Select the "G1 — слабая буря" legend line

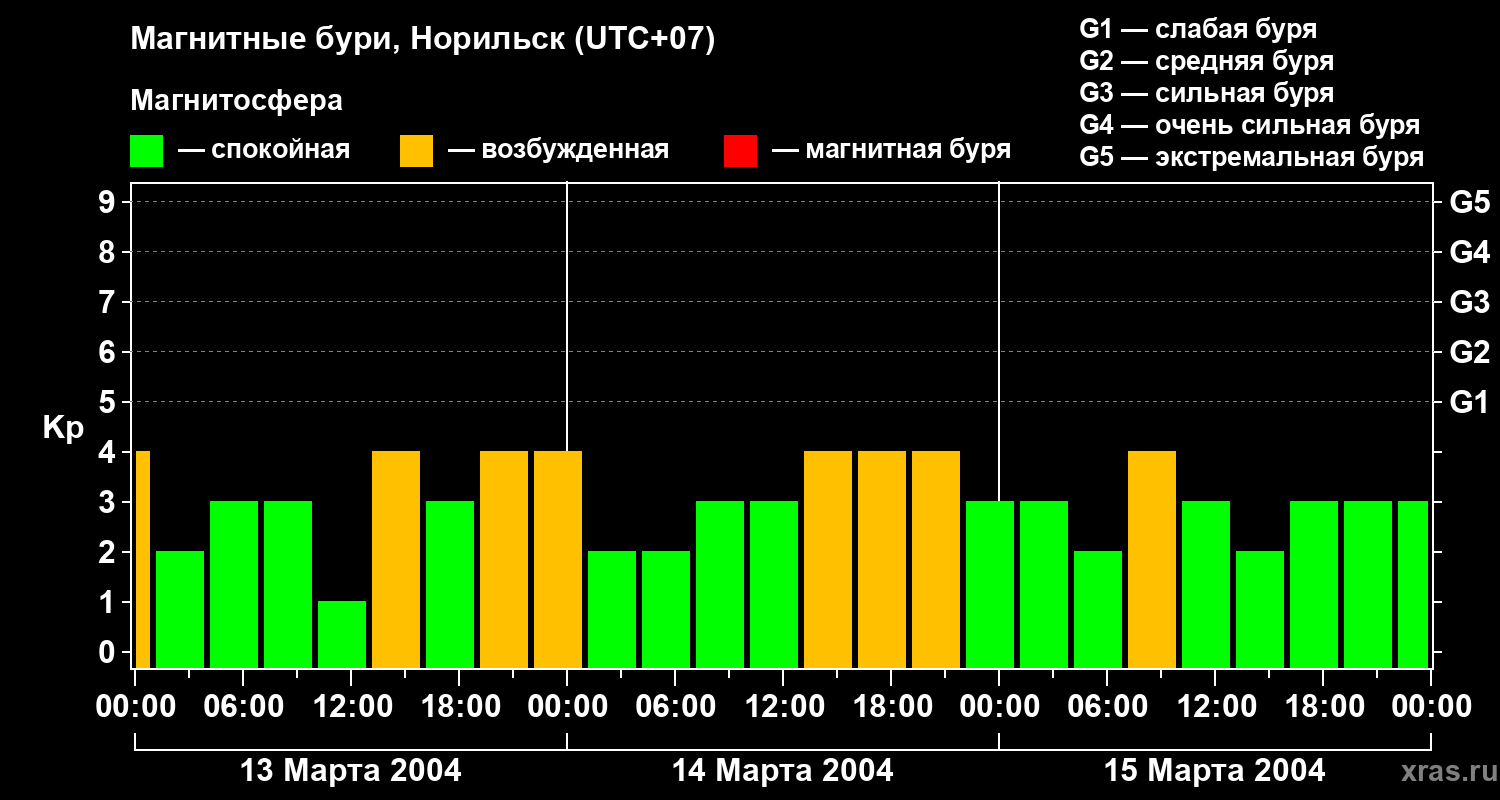coord(1198,29)
